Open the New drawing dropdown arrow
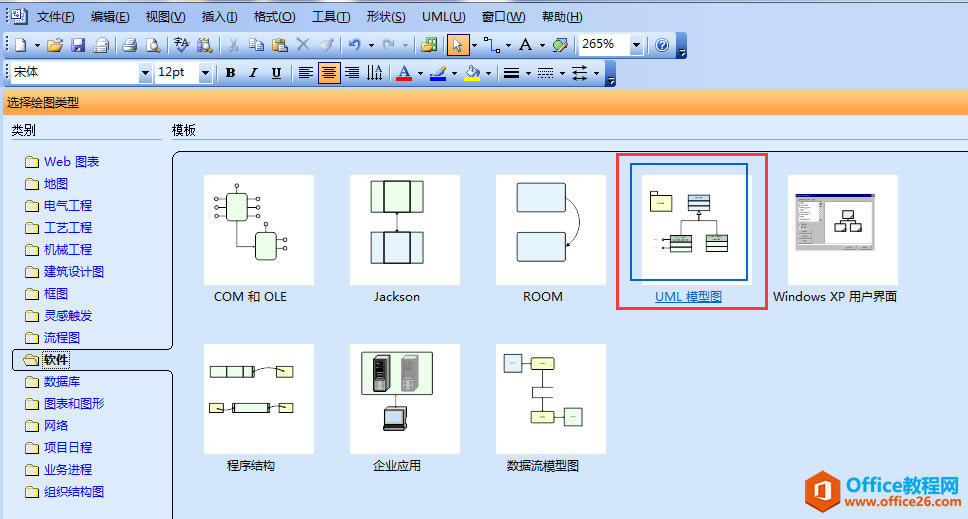968x519 pixels. pyautogui.click(x=37, y=45)
